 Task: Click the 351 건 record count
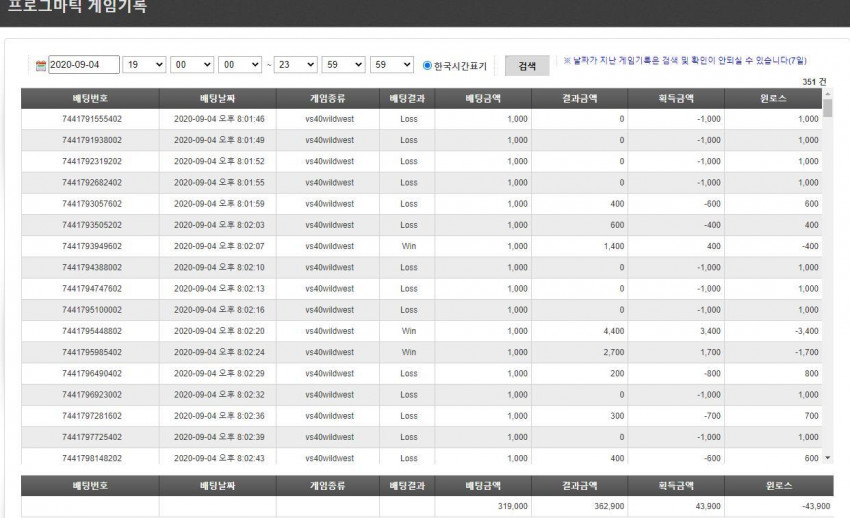(814, 82)
